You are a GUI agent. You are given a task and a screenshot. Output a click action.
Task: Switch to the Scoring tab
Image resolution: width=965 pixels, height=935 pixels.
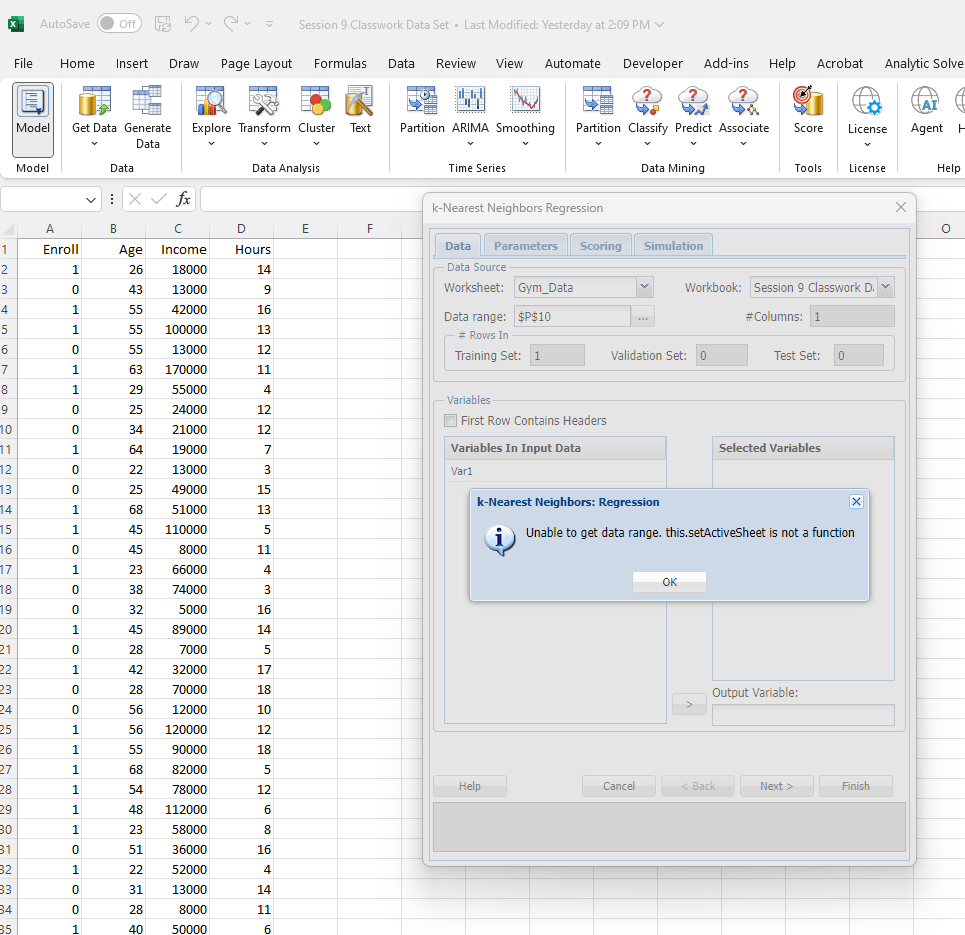[601, 246]
